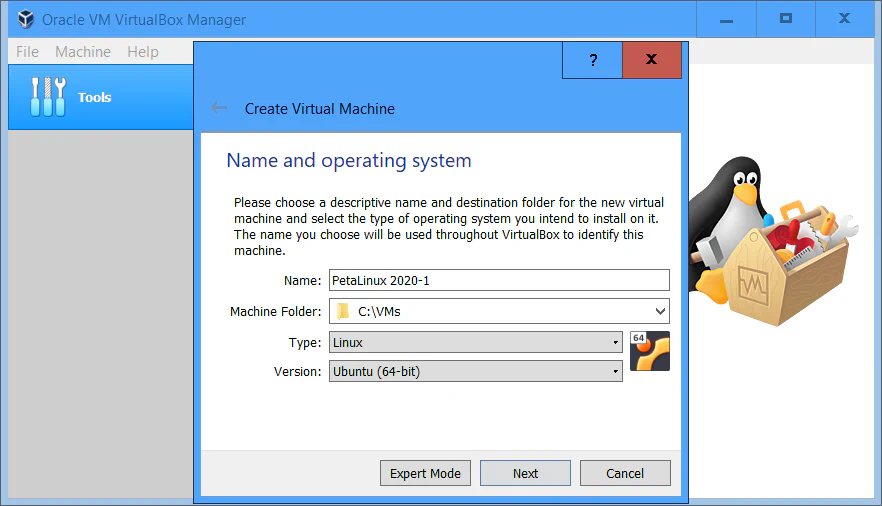Minimize the VirtualBox Manager window
Viewport: 882px width, 506px height.
click(x=727, y=19)
